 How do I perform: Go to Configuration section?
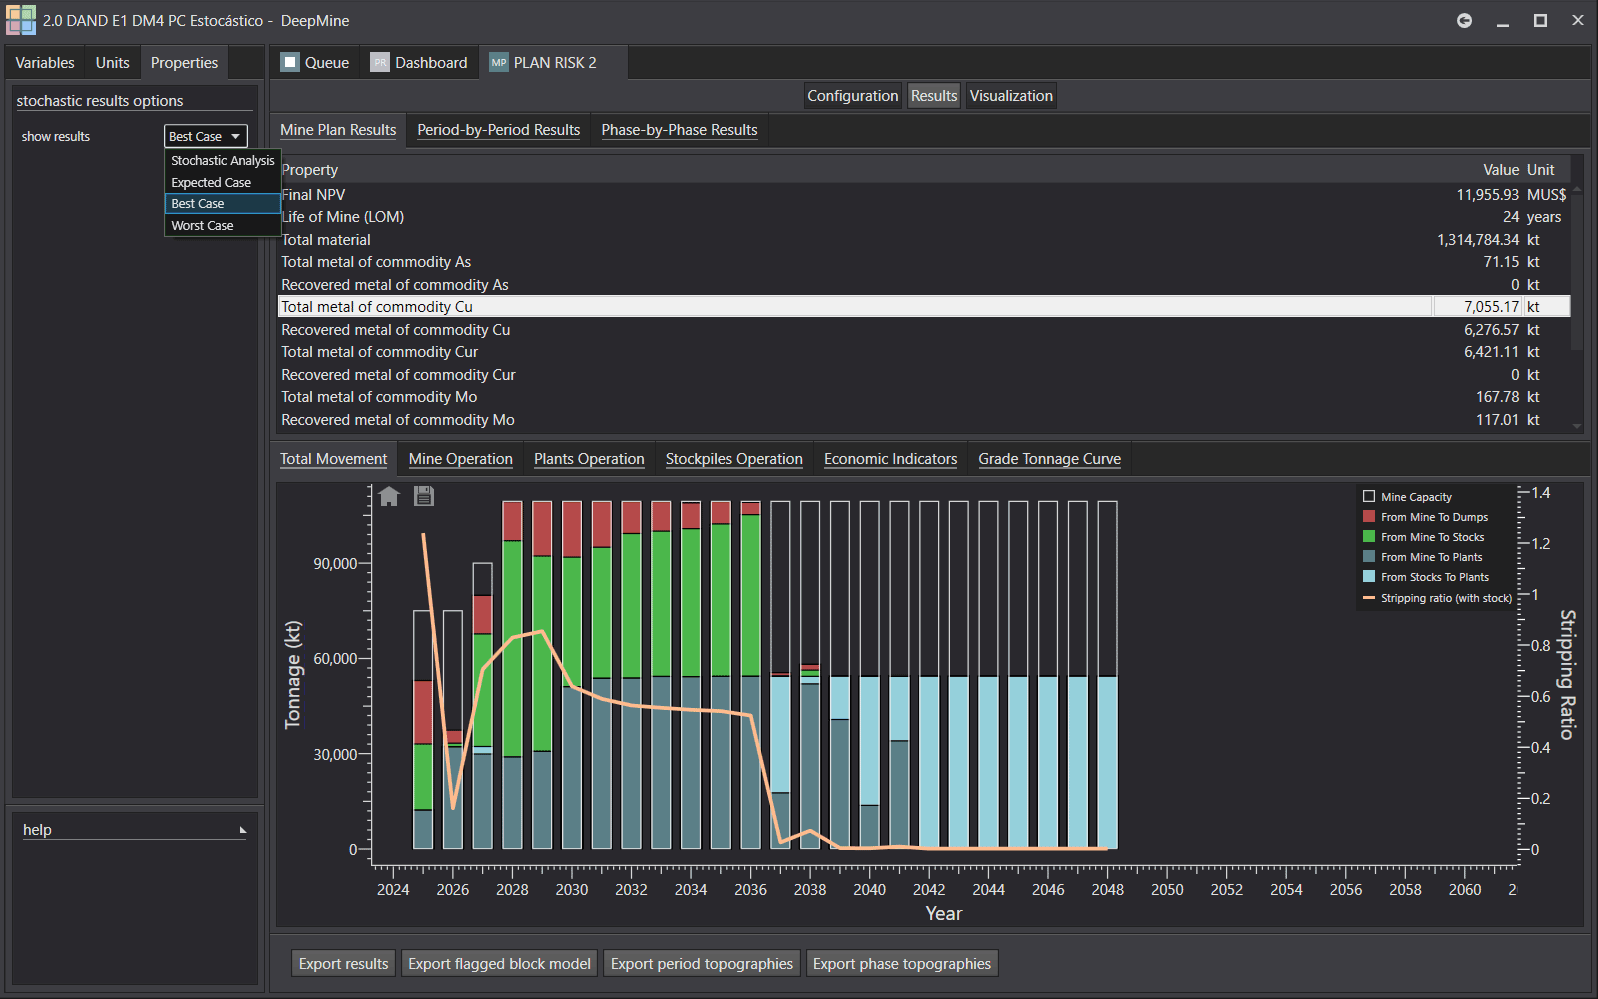853,96
